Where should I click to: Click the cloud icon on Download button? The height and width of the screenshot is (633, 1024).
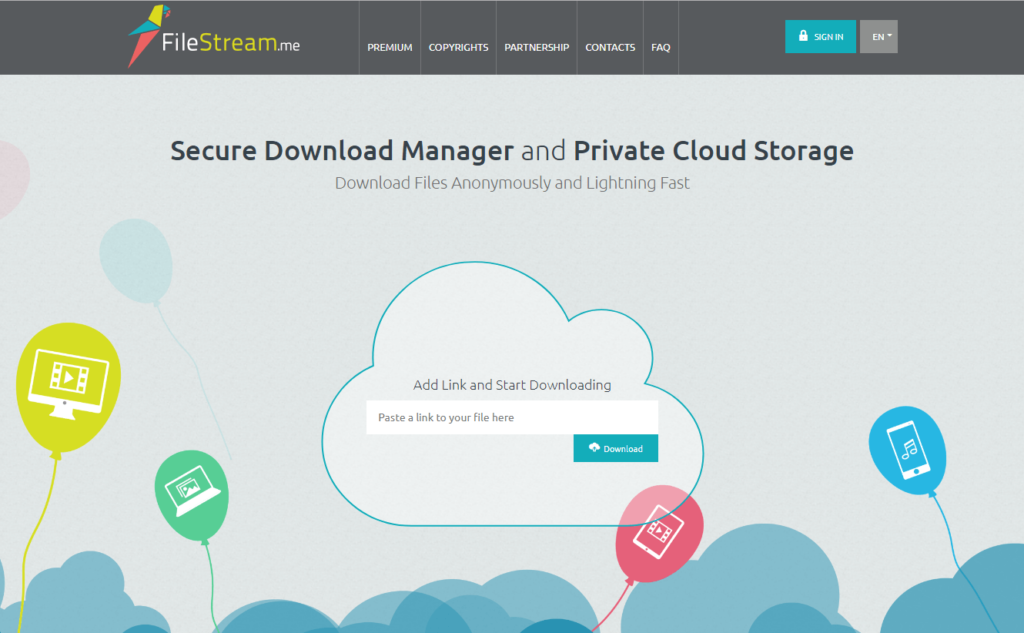pos(594,447)
